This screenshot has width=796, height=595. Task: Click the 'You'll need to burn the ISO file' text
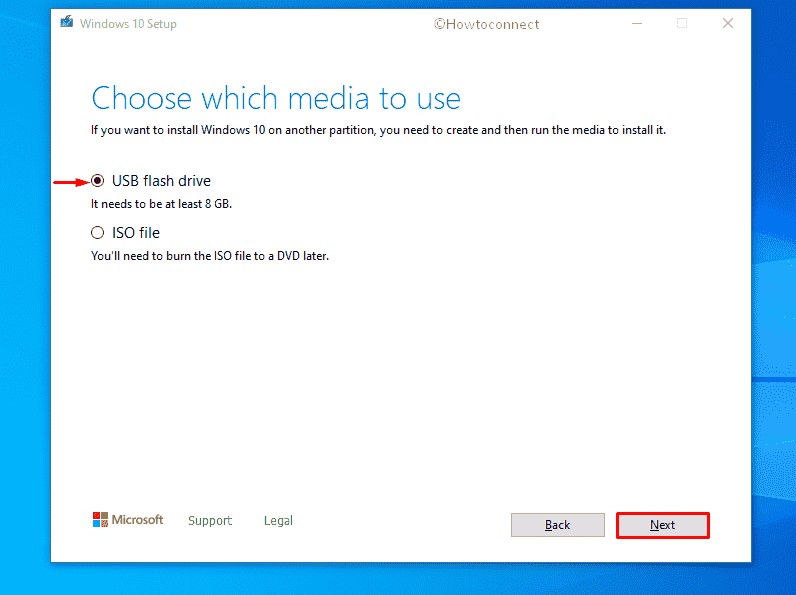coord(210,256)
